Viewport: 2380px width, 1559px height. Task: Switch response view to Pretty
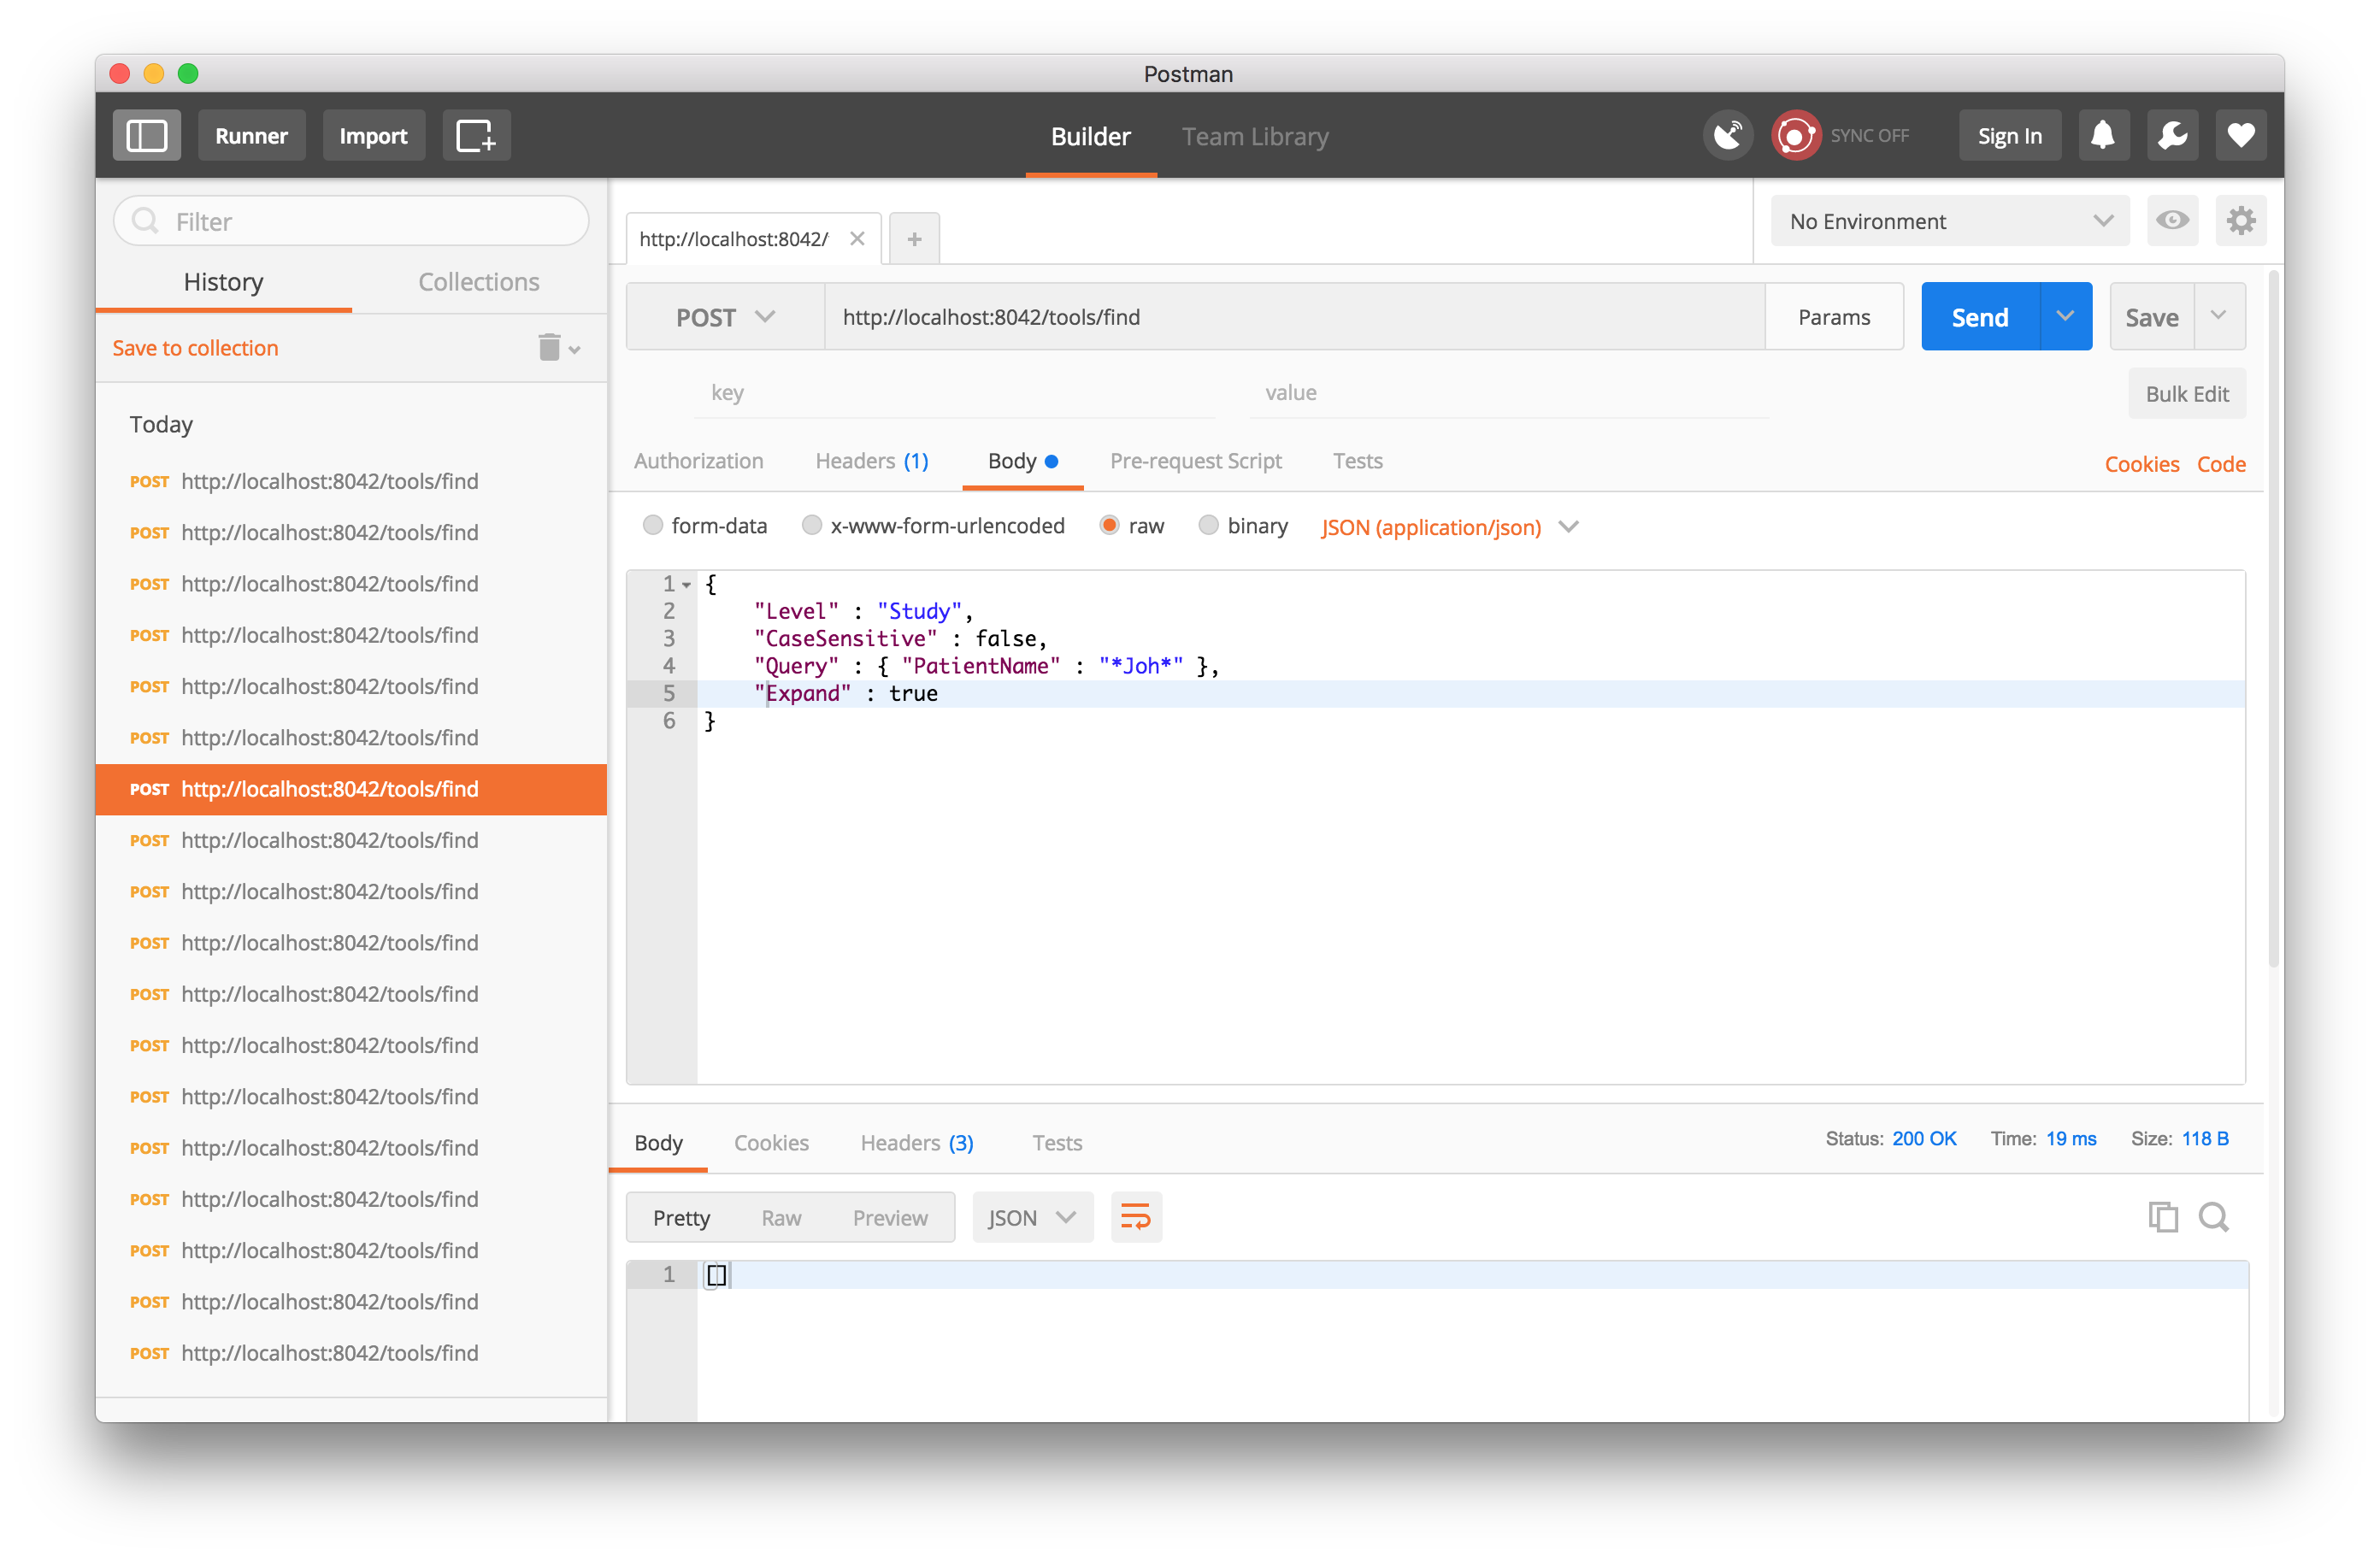point(681,1217)
